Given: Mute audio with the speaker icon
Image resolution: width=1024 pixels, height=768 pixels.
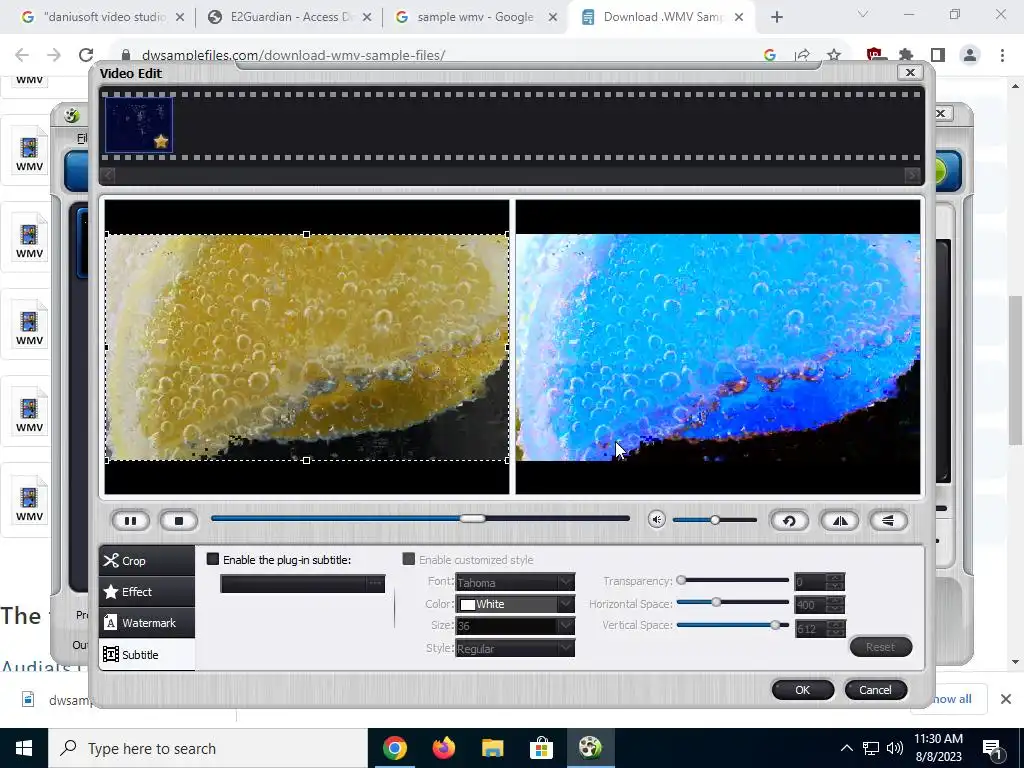Looking at the screenshot, I should point(656,520).
